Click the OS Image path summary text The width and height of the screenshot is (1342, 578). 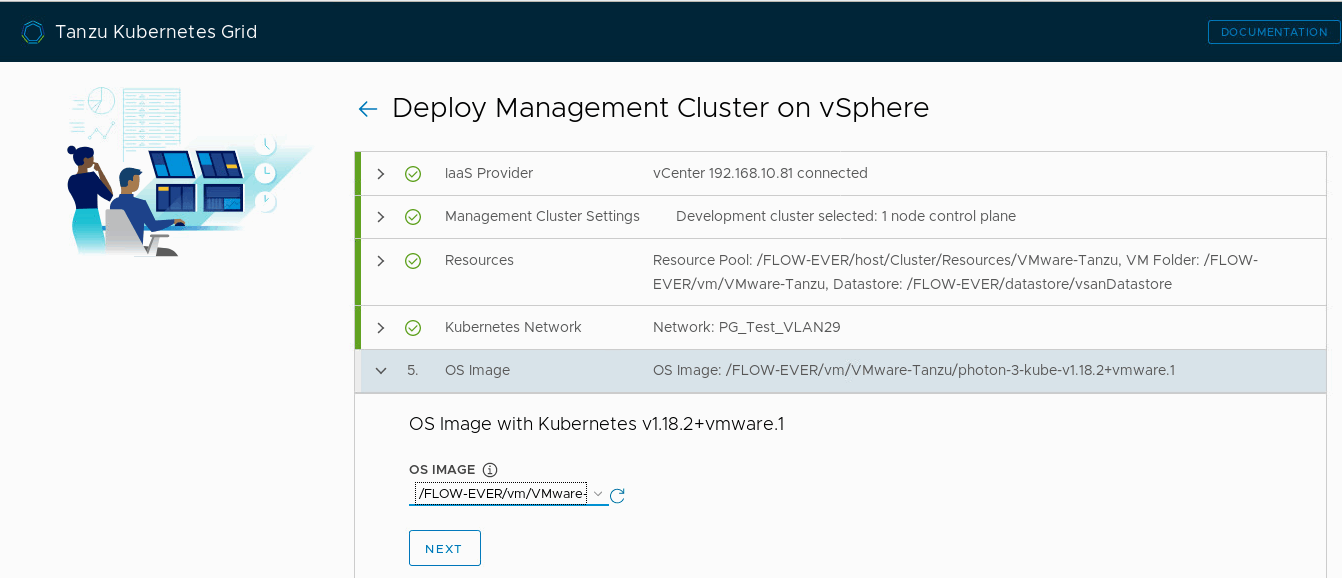(914, 370)
